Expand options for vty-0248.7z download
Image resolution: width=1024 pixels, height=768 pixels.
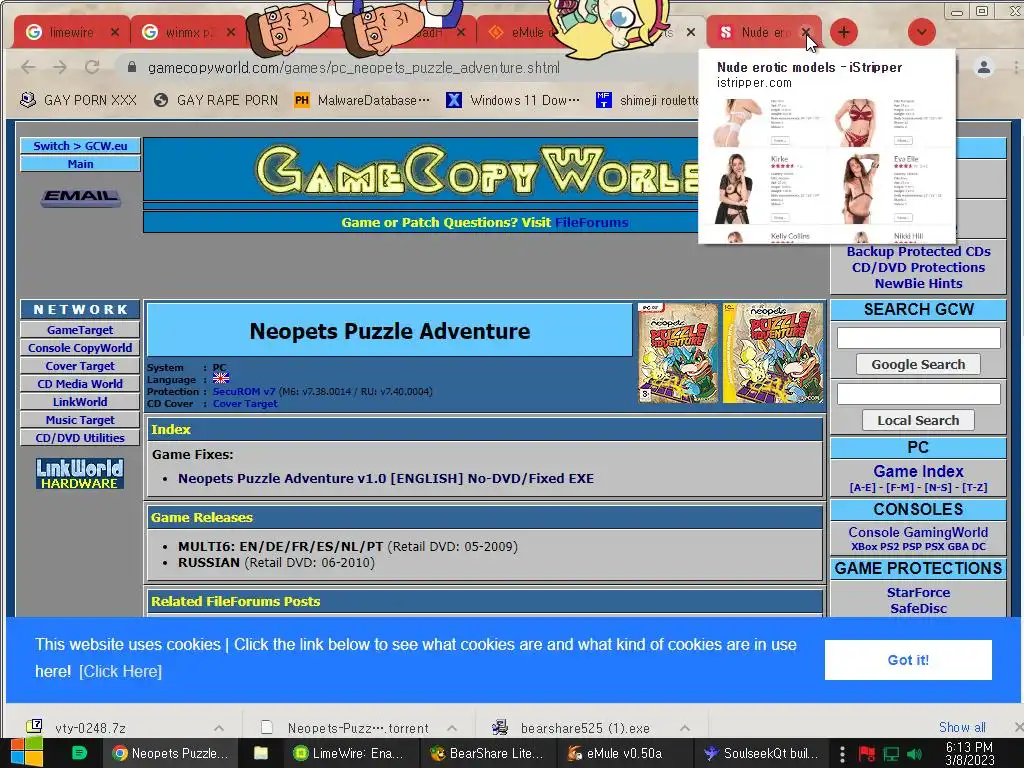pos(219,728)
